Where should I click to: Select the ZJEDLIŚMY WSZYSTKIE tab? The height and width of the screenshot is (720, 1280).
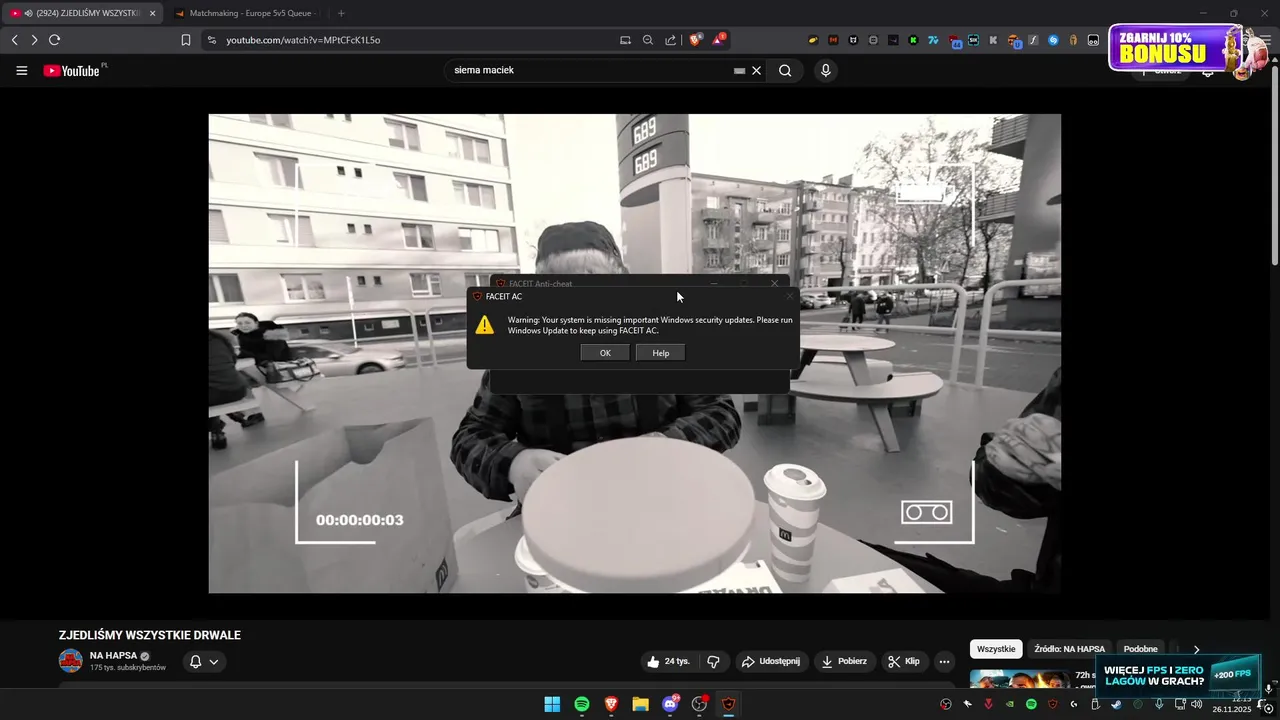[80, 13]
